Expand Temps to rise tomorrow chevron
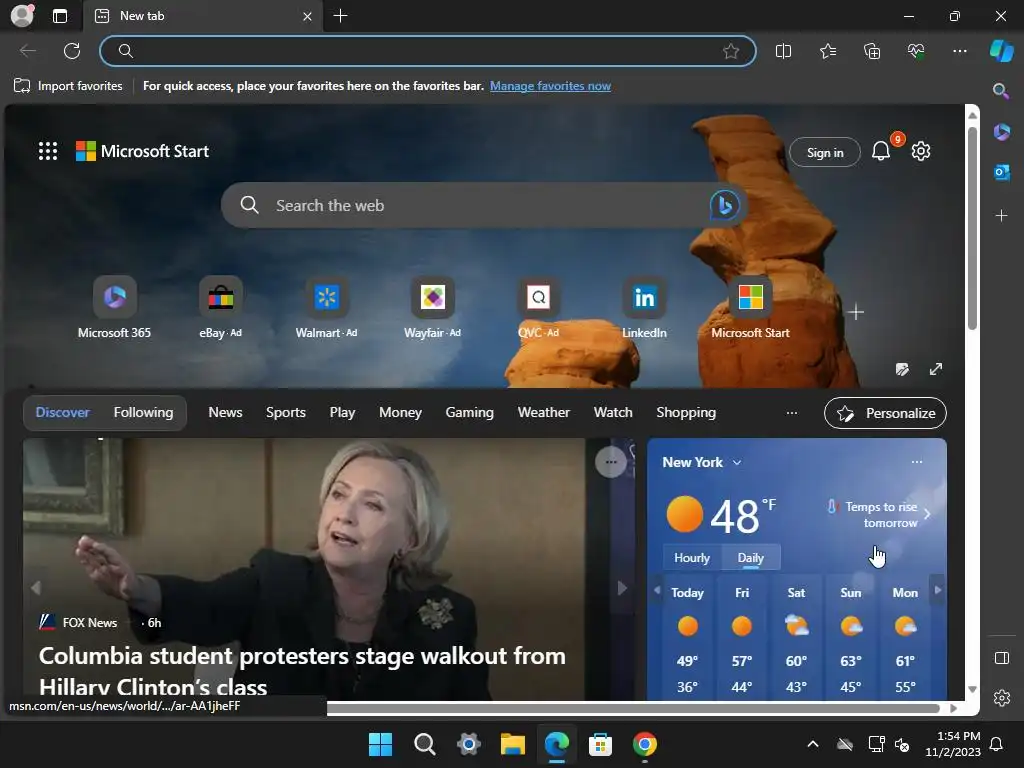The width and height of the screenshot is (1024, 768). 927,514
